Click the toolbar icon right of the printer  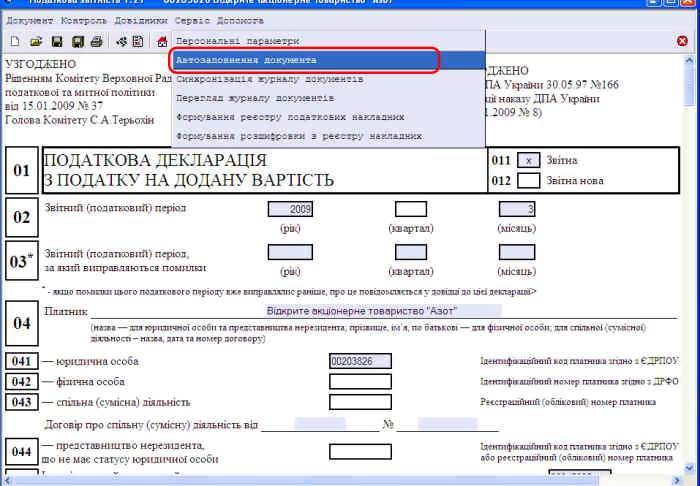[121, 42]
